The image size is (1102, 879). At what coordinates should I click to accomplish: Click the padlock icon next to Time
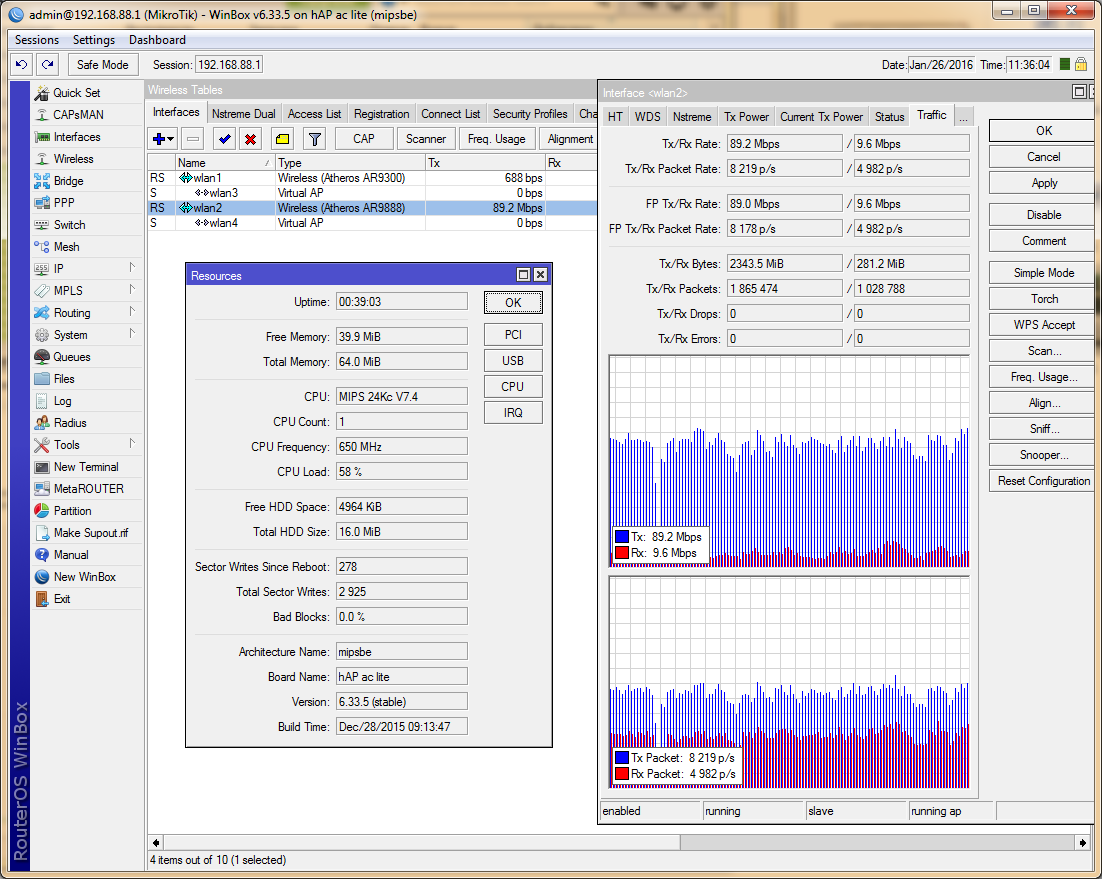tap(1081, 64)
